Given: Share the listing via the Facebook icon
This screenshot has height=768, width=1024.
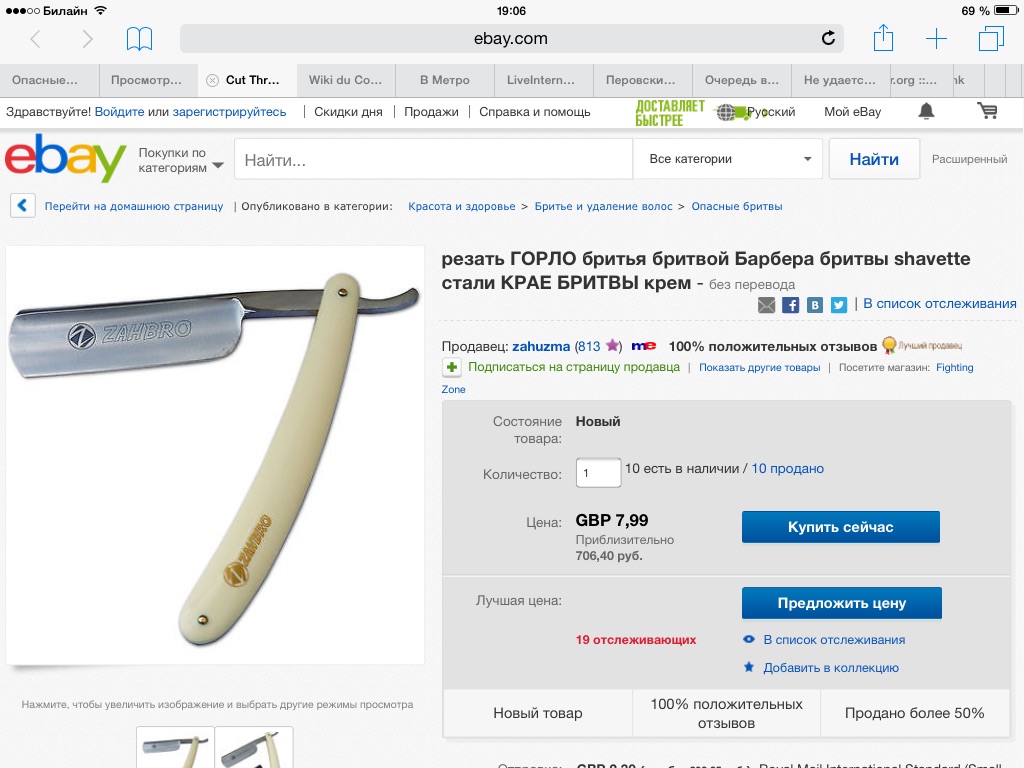Looking at the screenshot, I should 790,305.
